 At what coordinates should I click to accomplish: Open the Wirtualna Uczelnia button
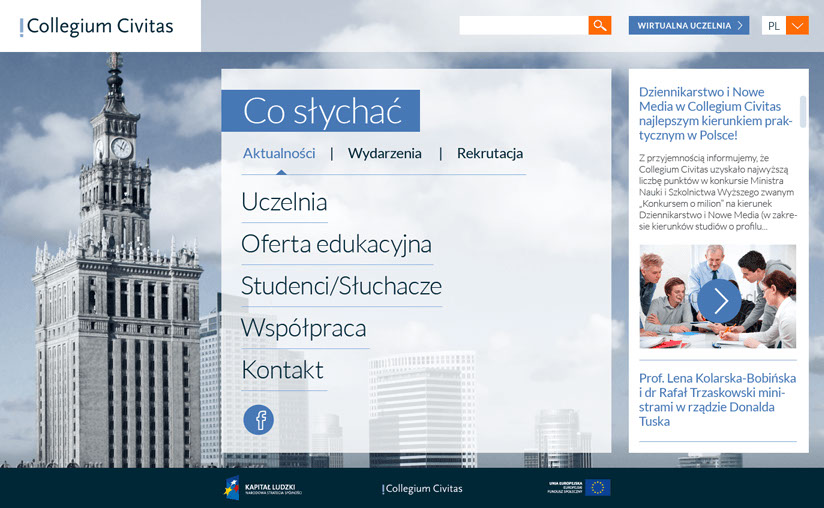(689, 25)
